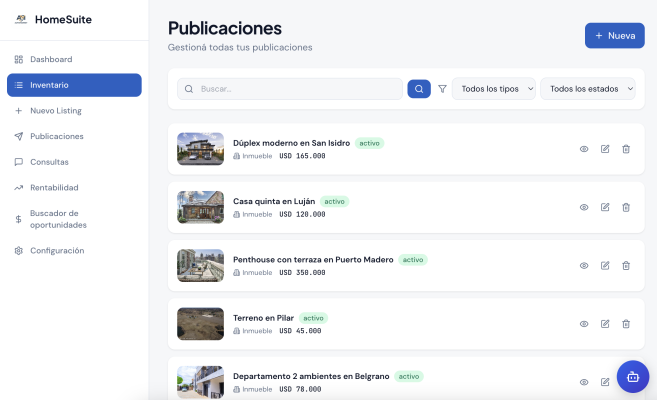
Task: Click the activo badge on Casa quinta
Action: (x=334, y=201)
